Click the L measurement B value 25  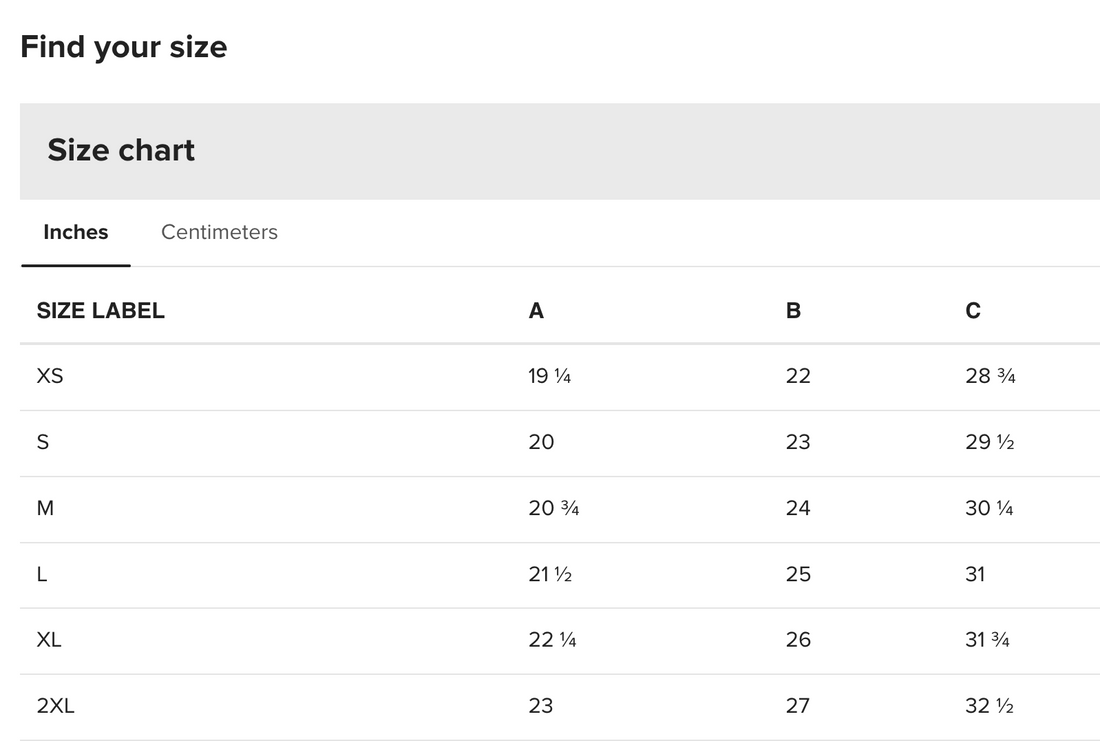(798, 574)
